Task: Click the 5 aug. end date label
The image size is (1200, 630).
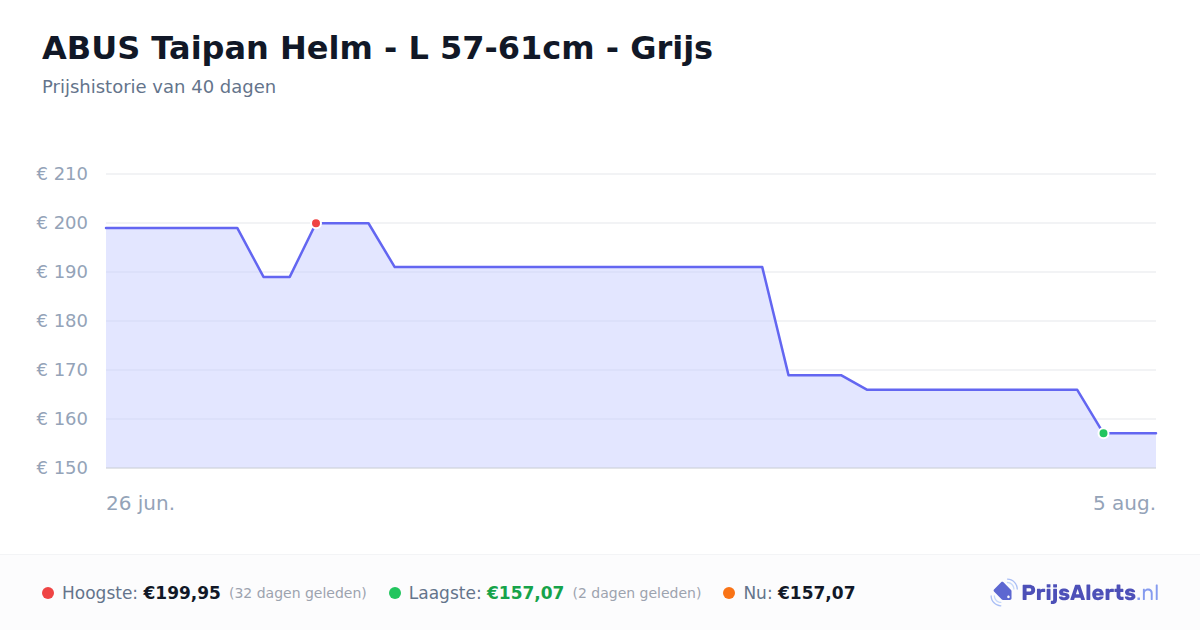Action: [1124, 503]
